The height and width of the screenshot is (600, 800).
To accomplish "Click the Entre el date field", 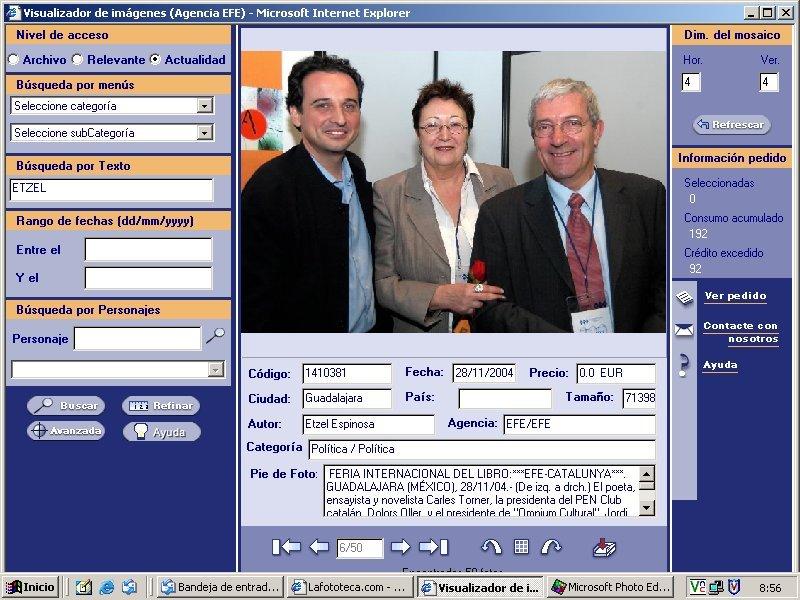I will 148,249.
